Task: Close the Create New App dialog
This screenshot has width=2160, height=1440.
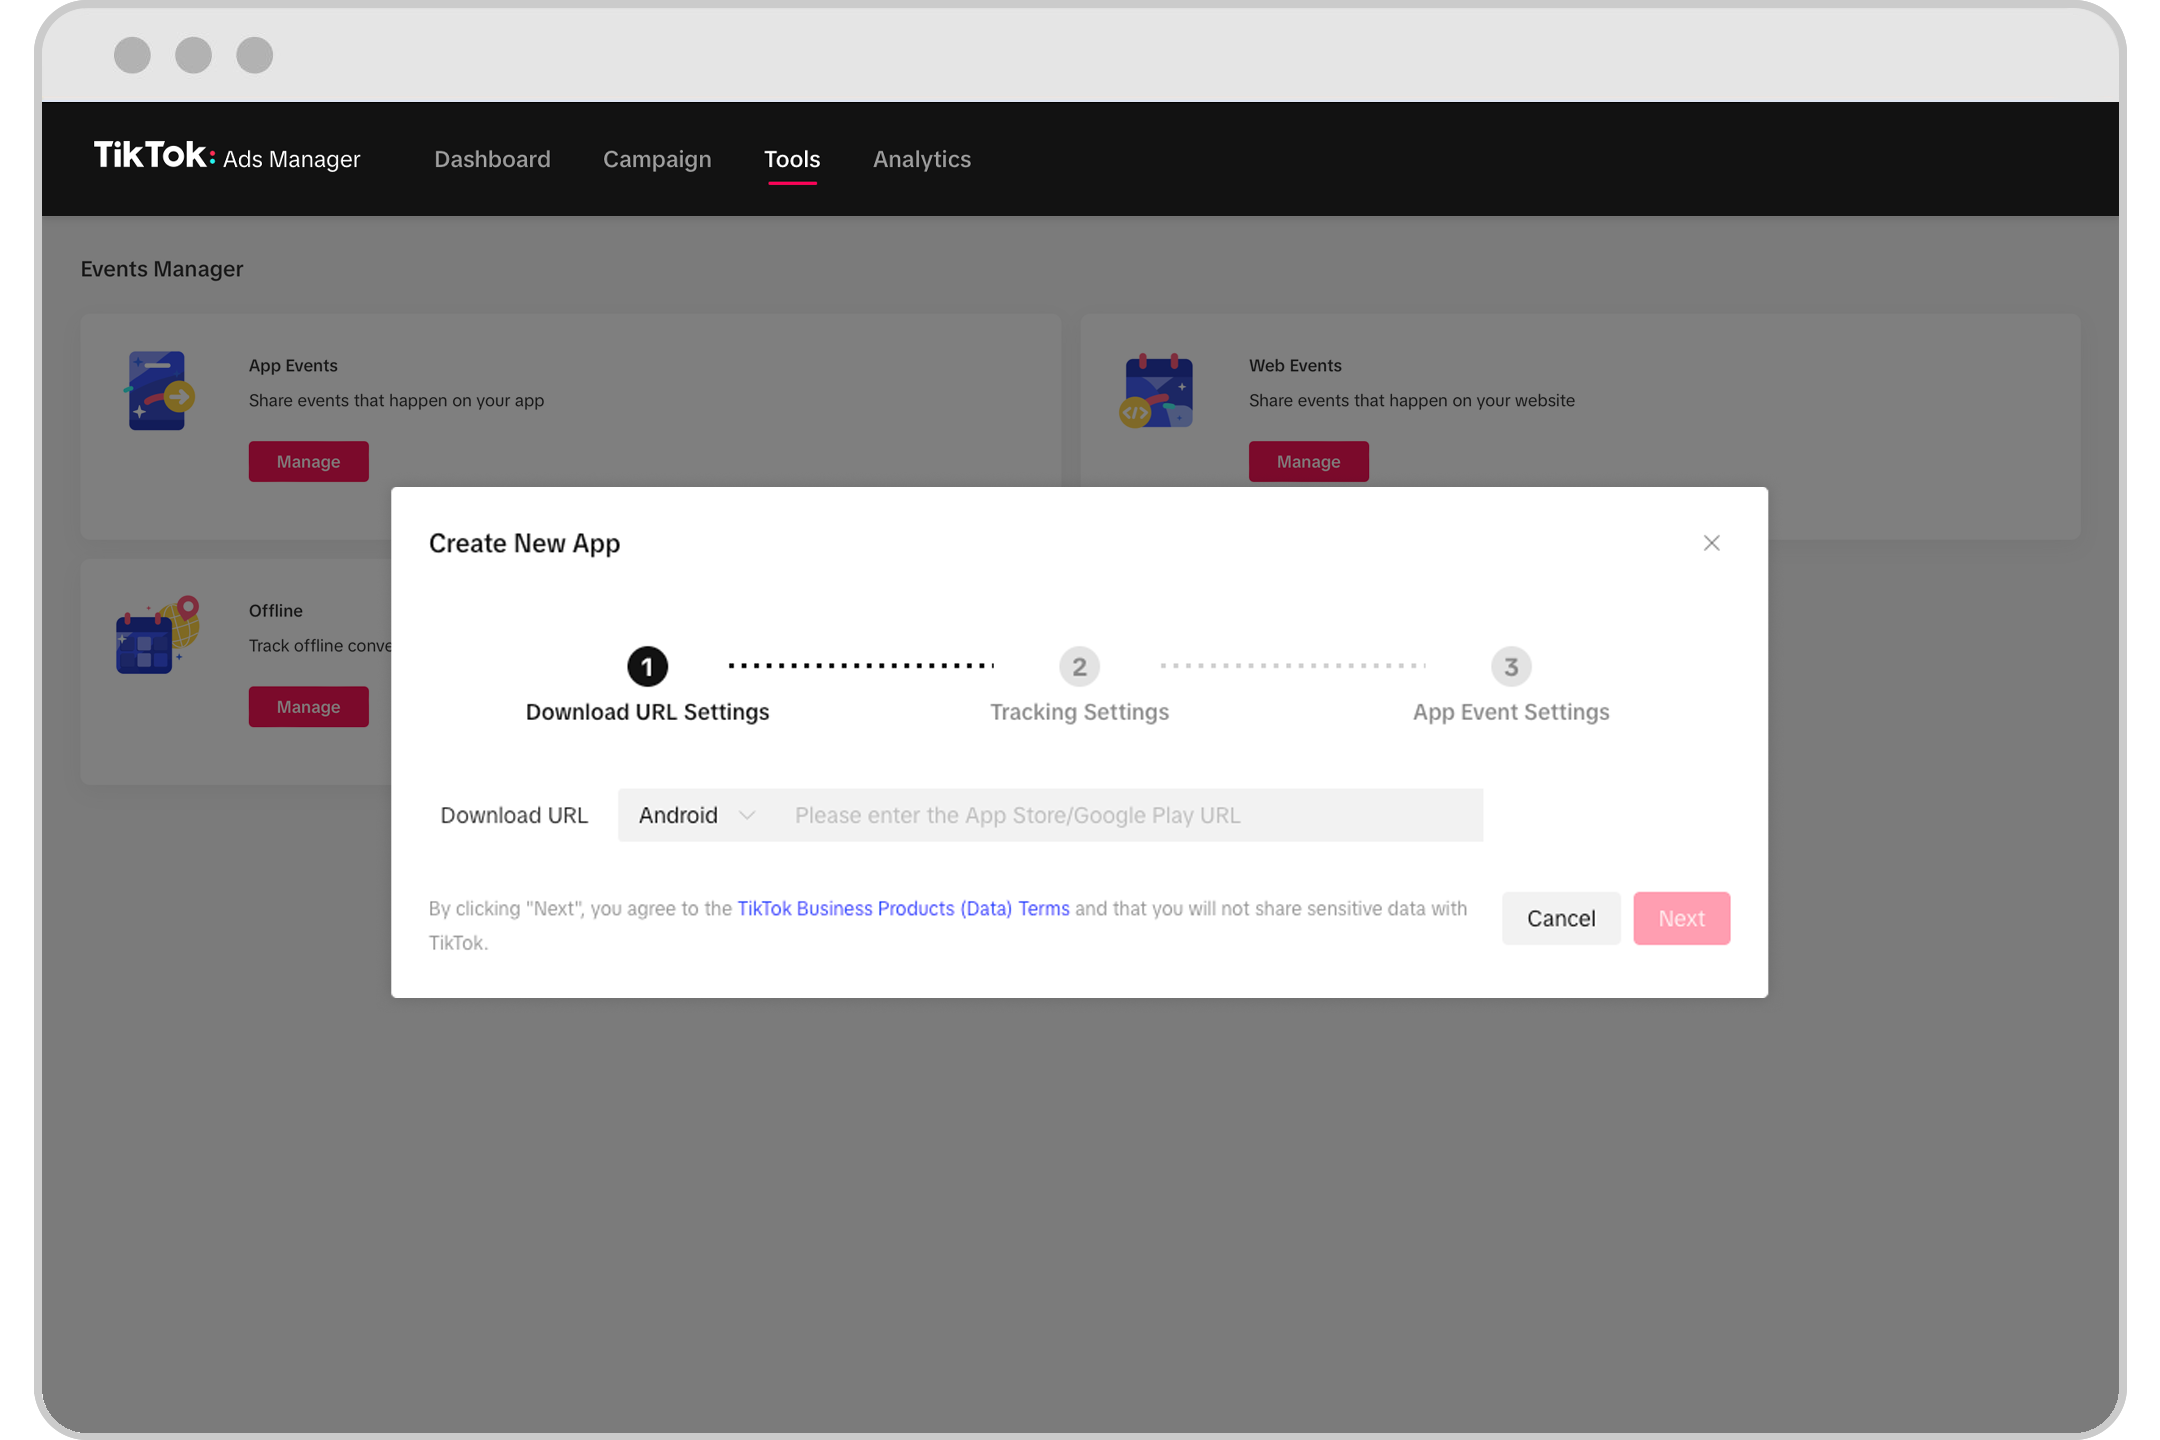Action: click(x=1712, y=543)
